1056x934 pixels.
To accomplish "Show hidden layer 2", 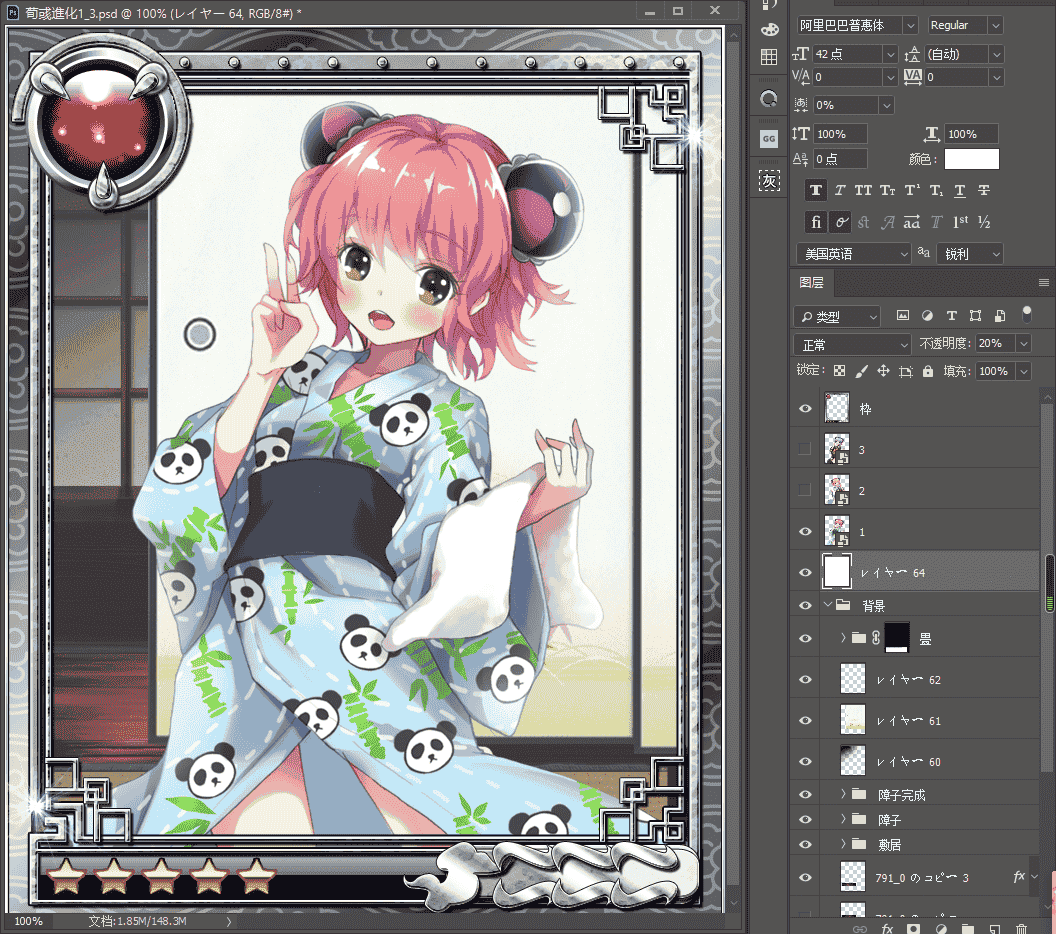I will click(805, 490).
